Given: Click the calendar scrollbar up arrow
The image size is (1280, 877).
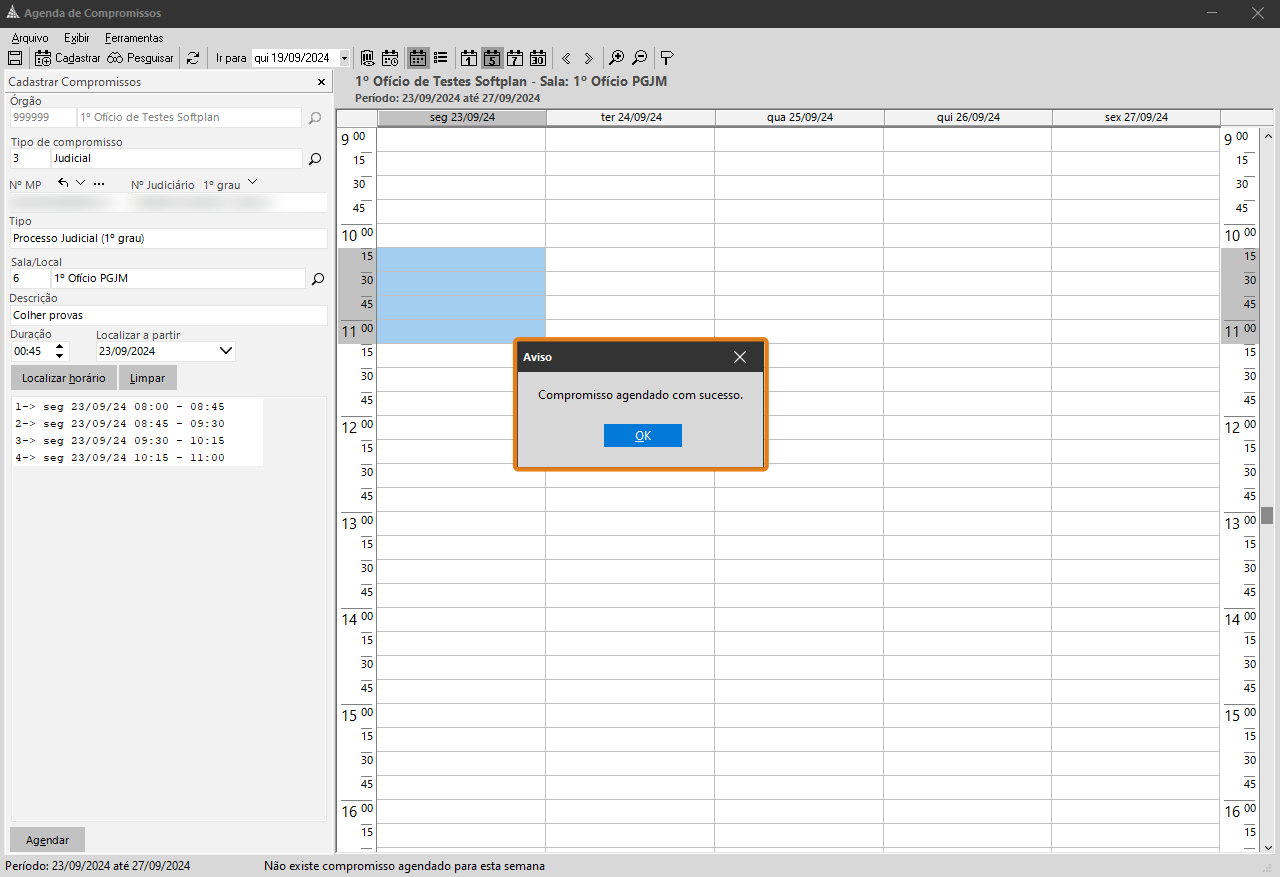Looking at the screenshot, I should click(x=1267, y=137).
